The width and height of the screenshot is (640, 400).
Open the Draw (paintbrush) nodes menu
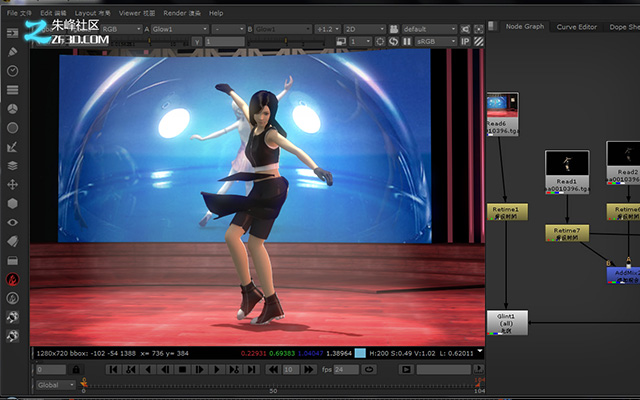point(13,52)
